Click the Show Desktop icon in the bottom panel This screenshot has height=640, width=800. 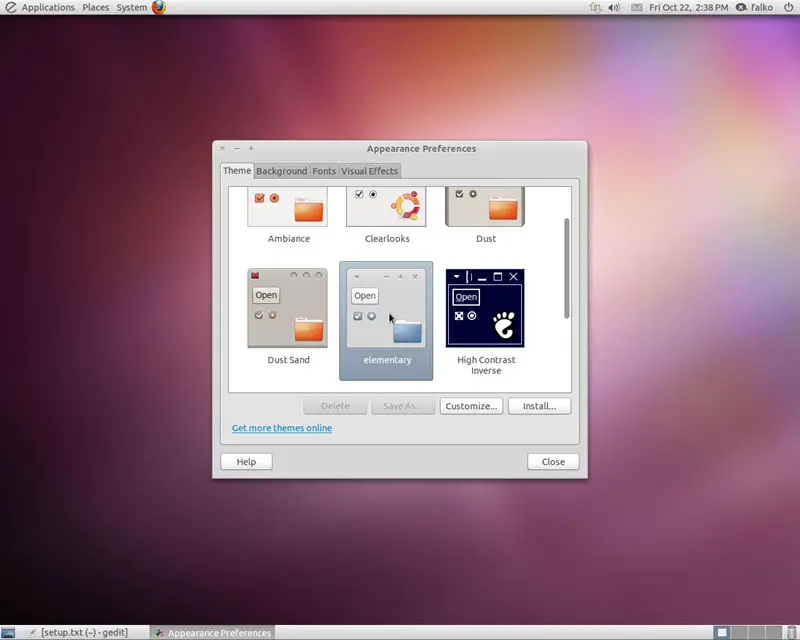pos(8,633)
